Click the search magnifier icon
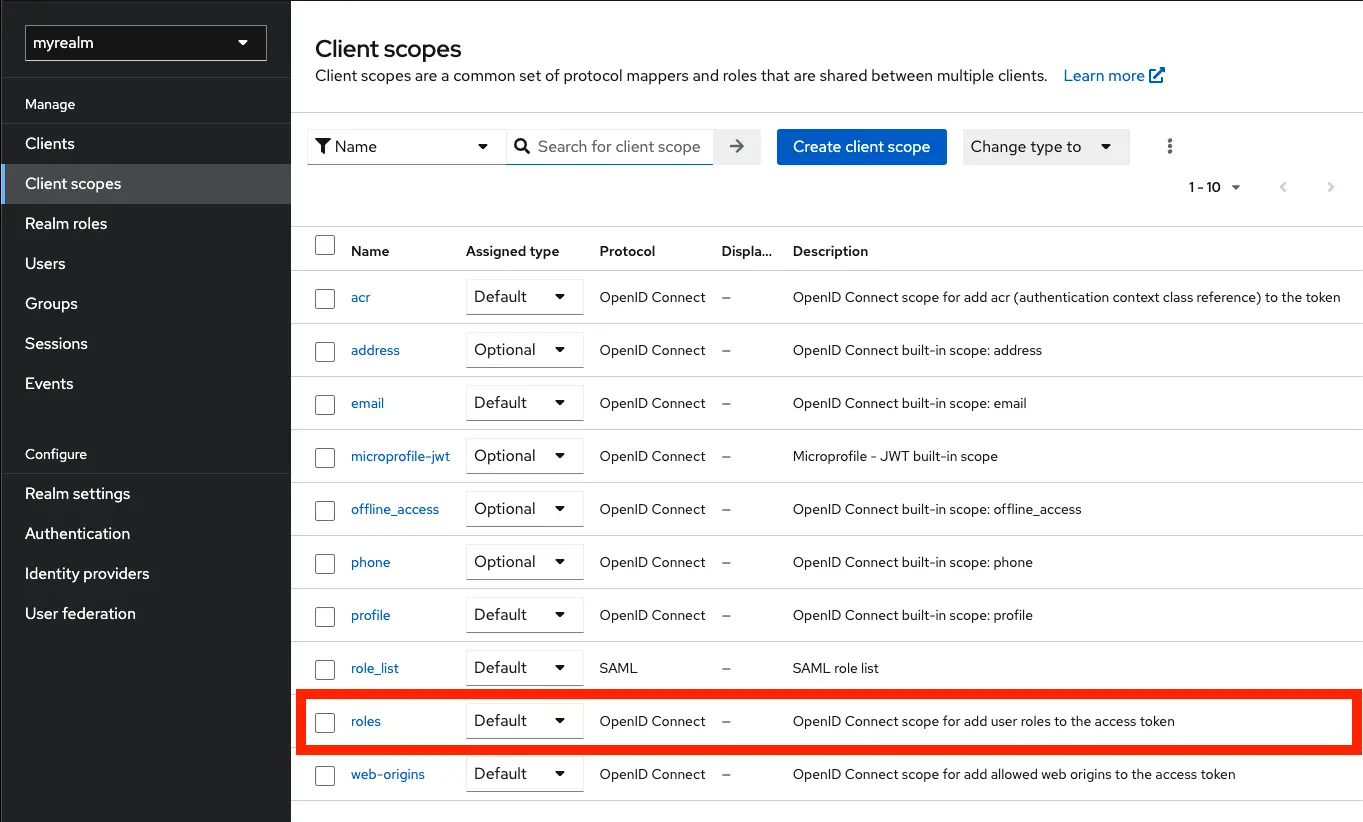1363x822 pixels. [x=521, y=146]
